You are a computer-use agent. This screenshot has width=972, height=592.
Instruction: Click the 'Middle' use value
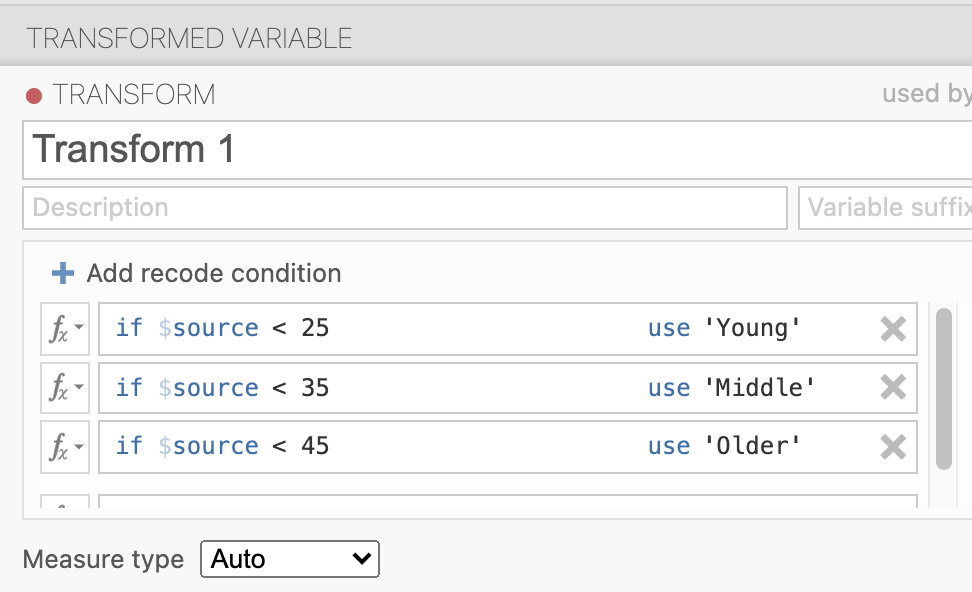click(x=766, y=388)
